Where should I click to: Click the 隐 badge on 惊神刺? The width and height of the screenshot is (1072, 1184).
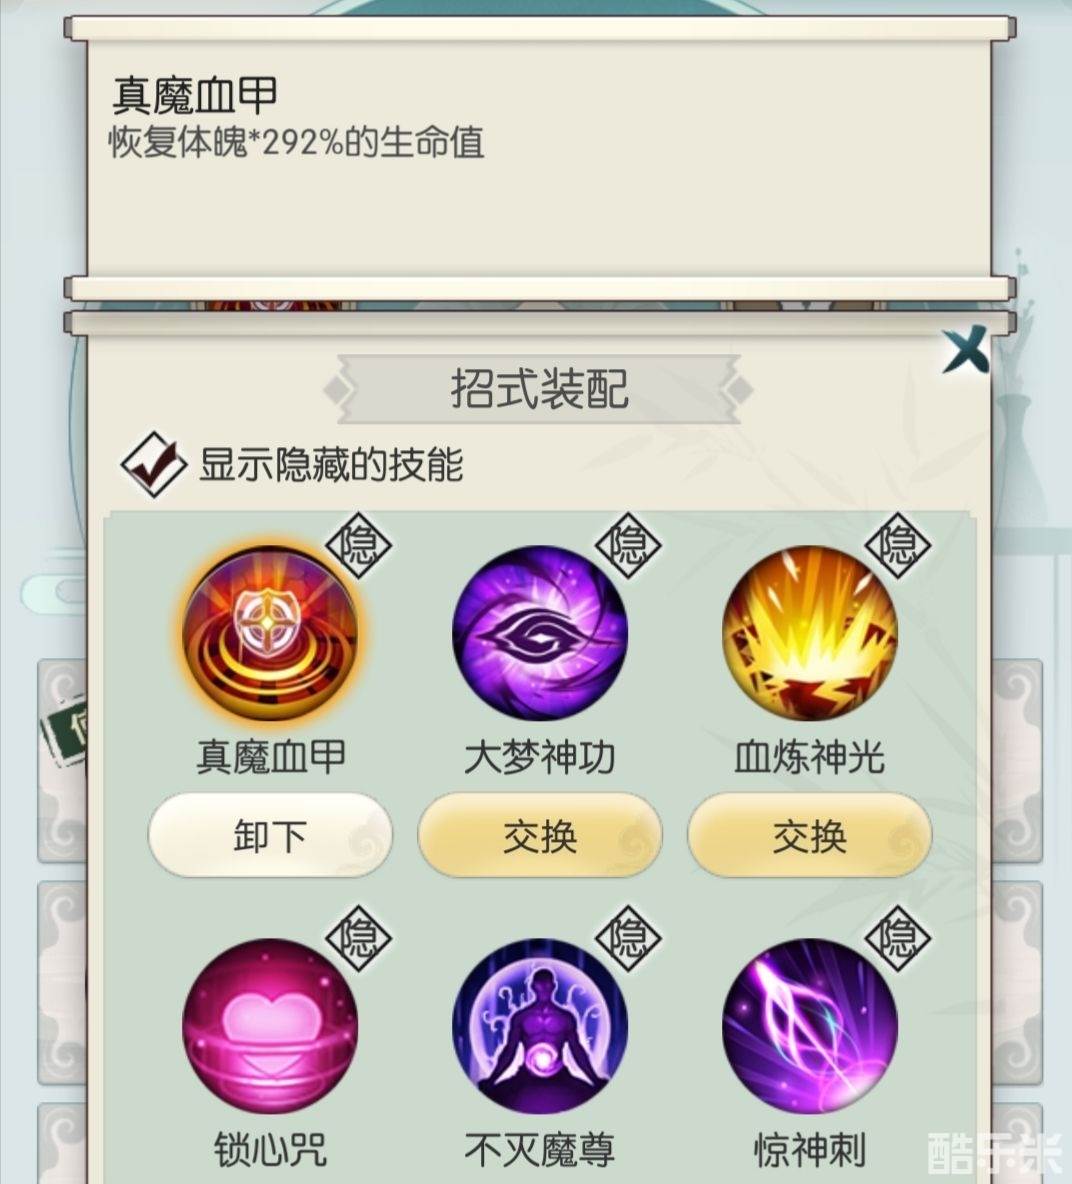(x=898, y=938)
